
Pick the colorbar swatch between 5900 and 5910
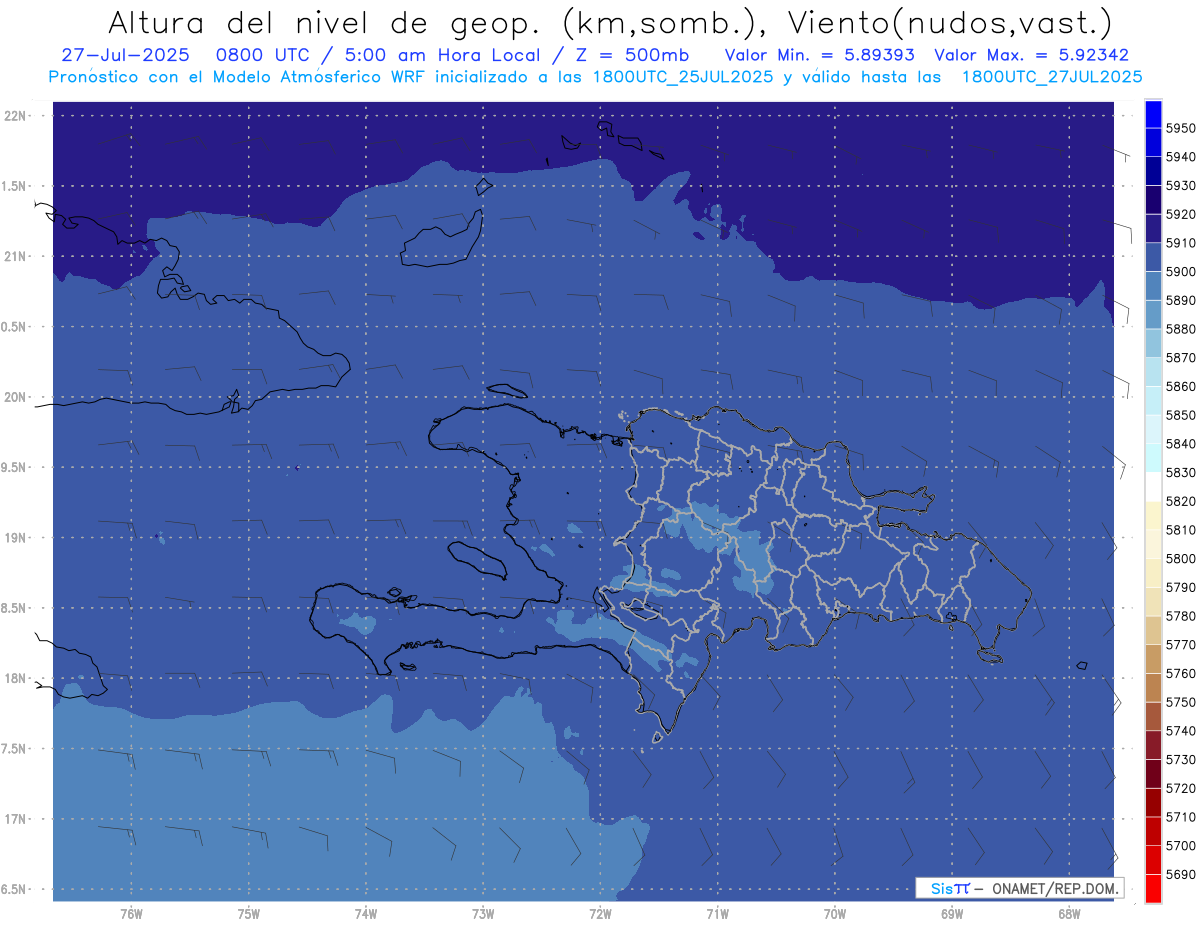tap(1153, 257)
